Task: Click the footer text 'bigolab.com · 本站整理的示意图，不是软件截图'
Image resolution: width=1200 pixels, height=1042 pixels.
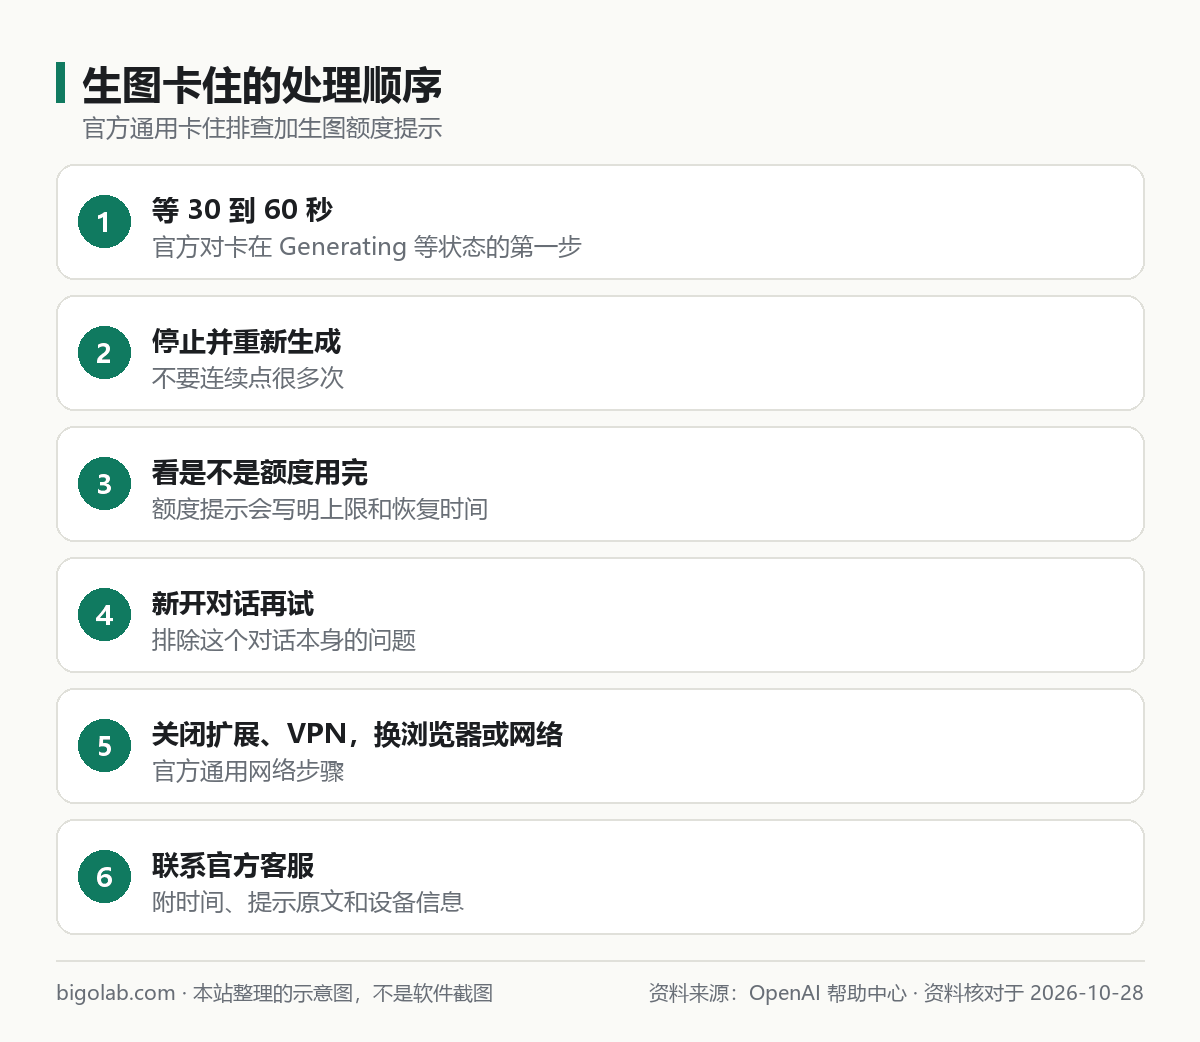Action: point(275,993)
